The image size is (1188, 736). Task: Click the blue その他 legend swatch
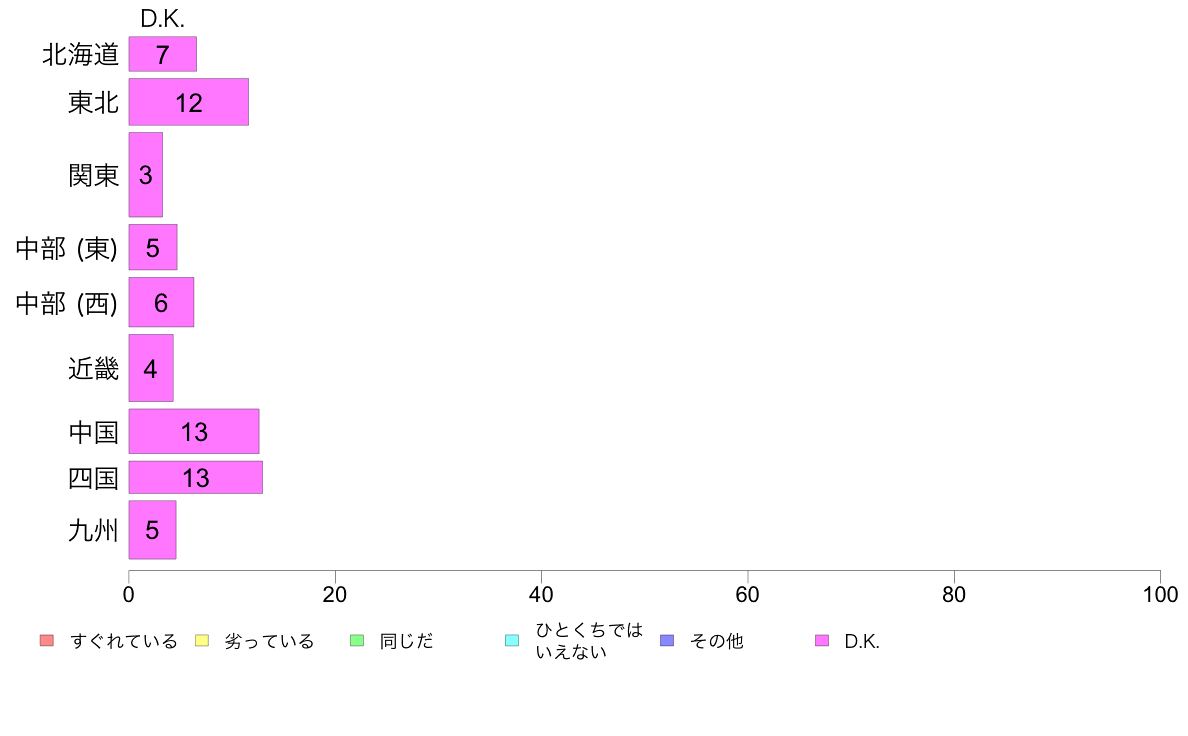click(667, 640)
